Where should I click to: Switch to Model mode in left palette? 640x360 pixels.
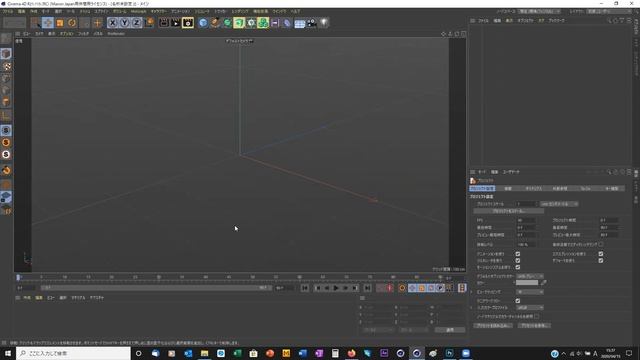click(x=6, y=54)
